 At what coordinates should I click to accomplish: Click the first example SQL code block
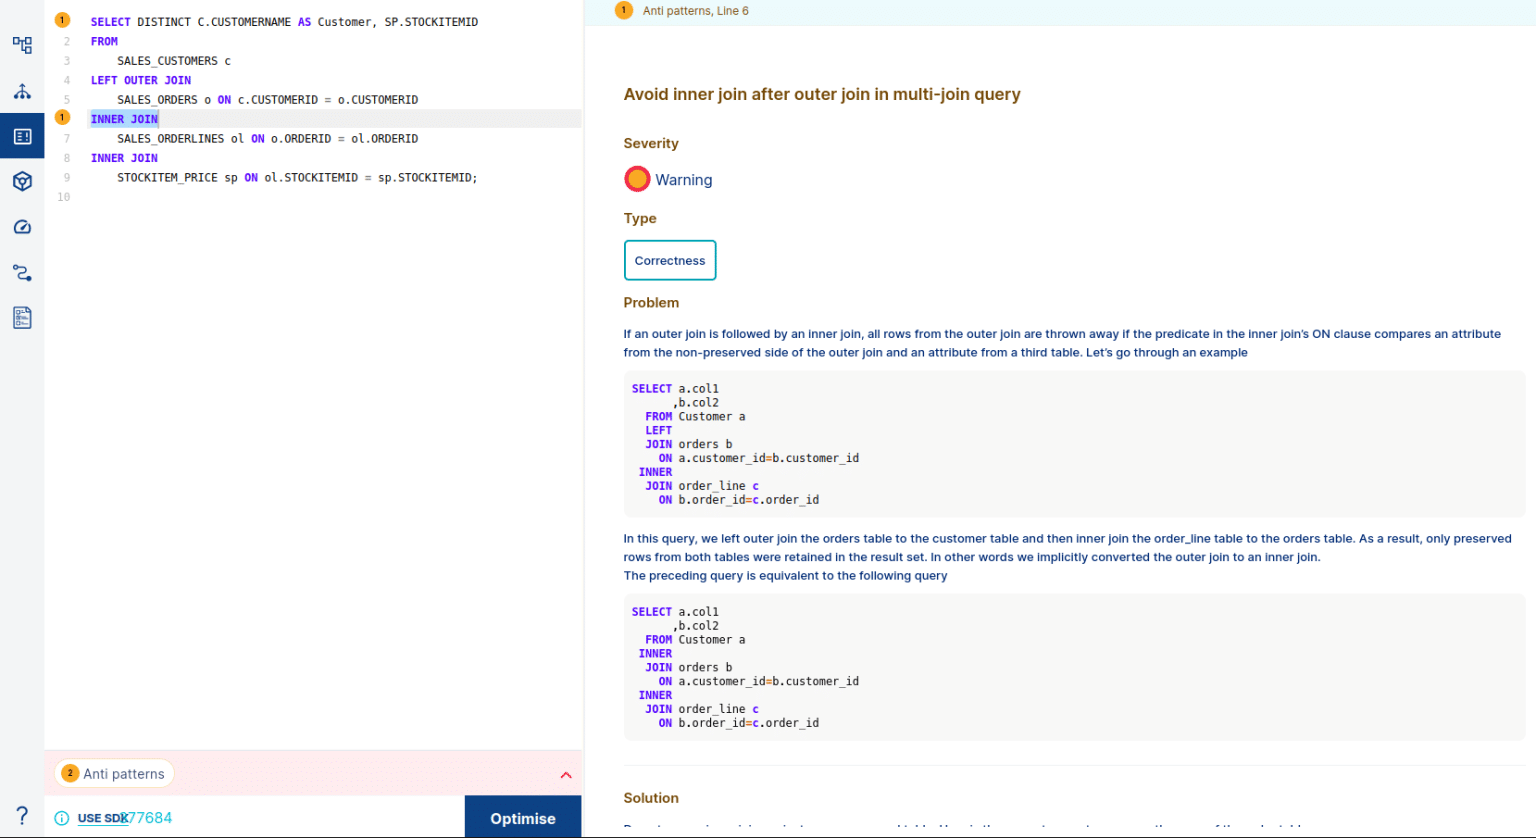point(1073,444)
